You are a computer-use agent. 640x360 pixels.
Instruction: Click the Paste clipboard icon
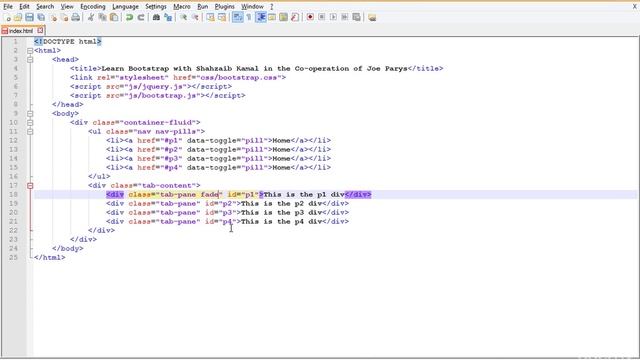tap(114, 18)
